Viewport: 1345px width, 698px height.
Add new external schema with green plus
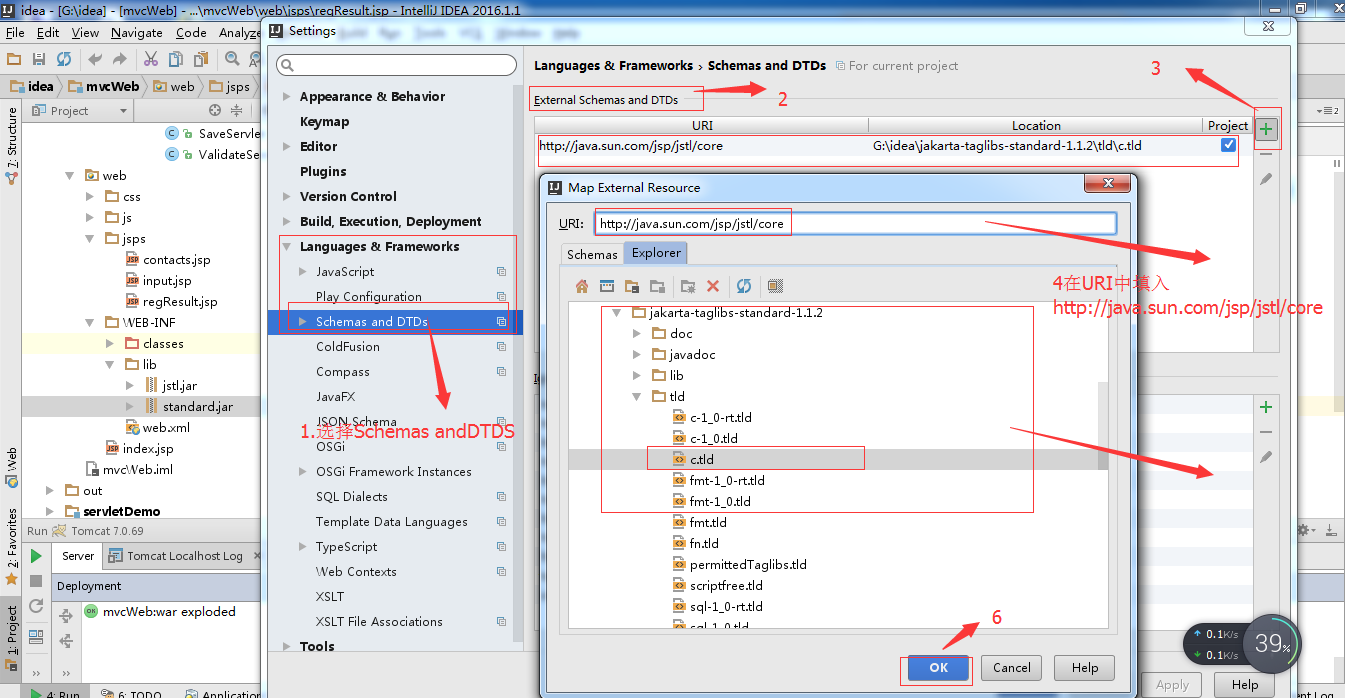[1266, 129]
